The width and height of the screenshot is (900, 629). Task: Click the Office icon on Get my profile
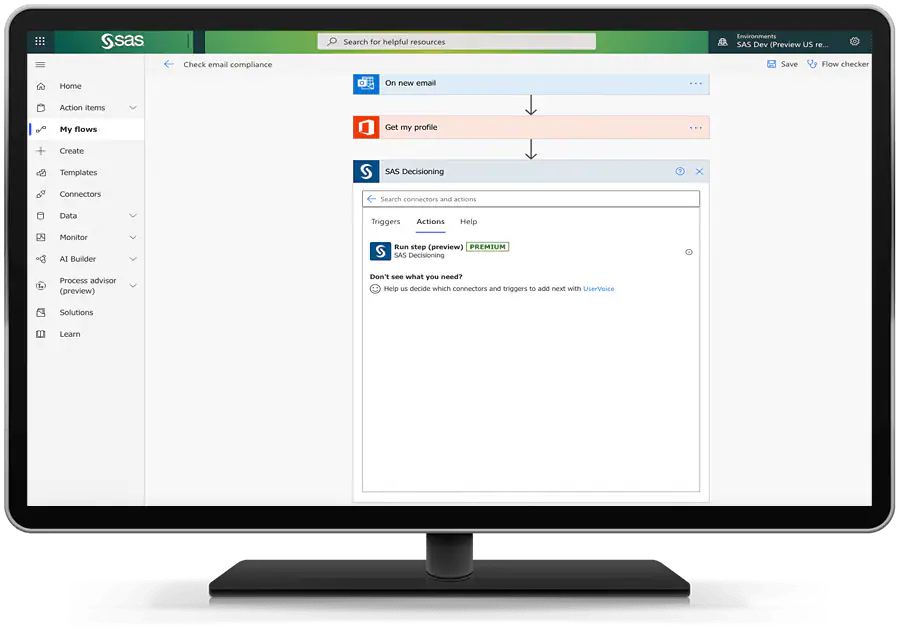[366, 127]
